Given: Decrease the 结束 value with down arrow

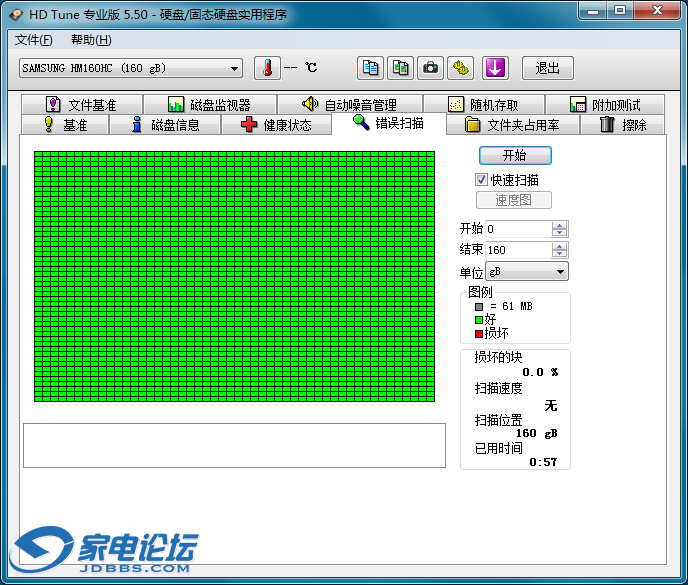Looking at the screenshot, I should [x=560, y=254].
